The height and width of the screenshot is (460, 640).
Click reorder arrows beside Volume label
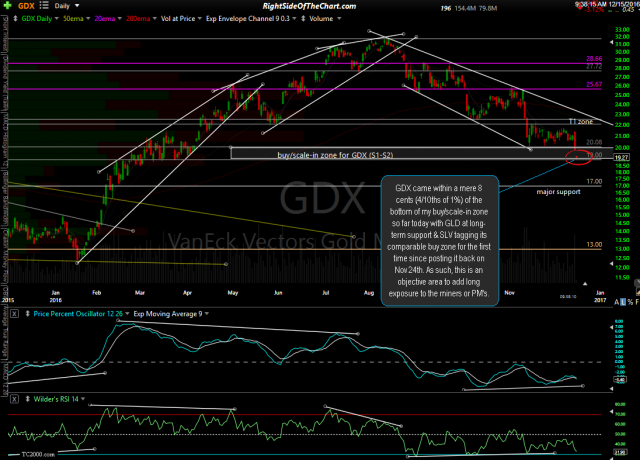(x=303, y=19)
